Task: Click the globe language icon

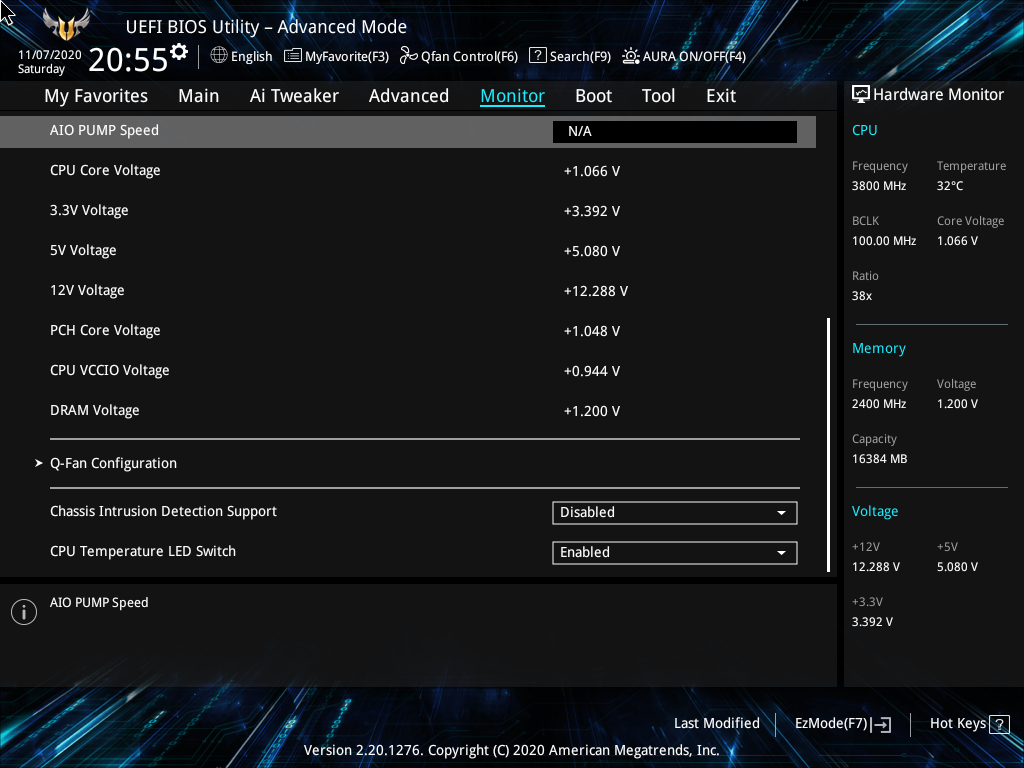Action: point(219,56)
